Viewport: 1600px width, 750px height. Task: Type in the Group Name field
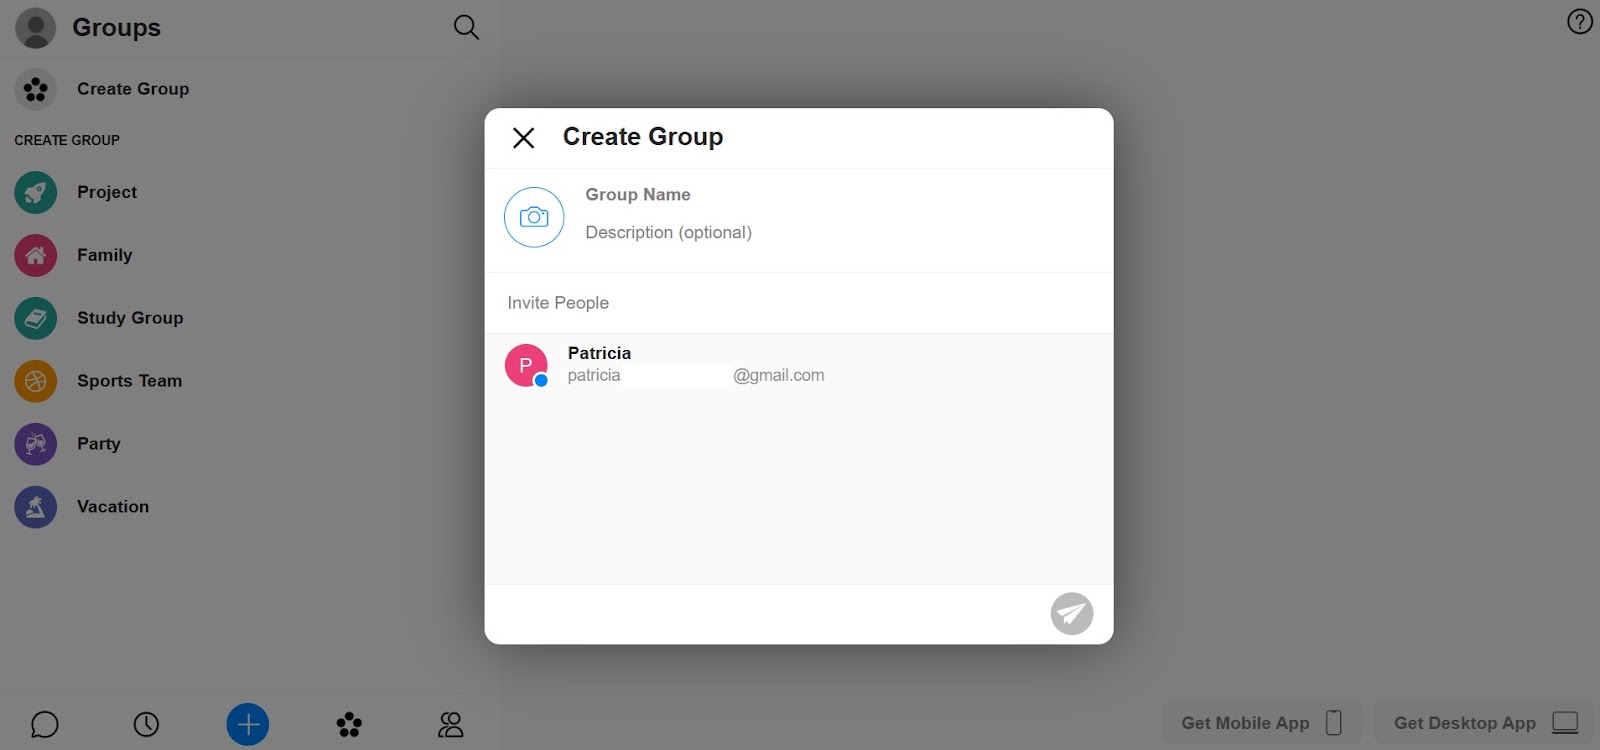pos(800,195)
